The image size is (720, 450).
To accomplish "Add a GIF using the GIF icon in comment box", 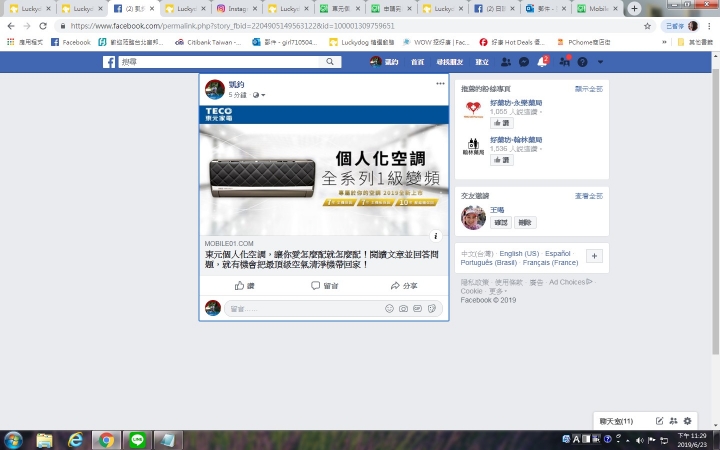I will (x=417, y=309).
